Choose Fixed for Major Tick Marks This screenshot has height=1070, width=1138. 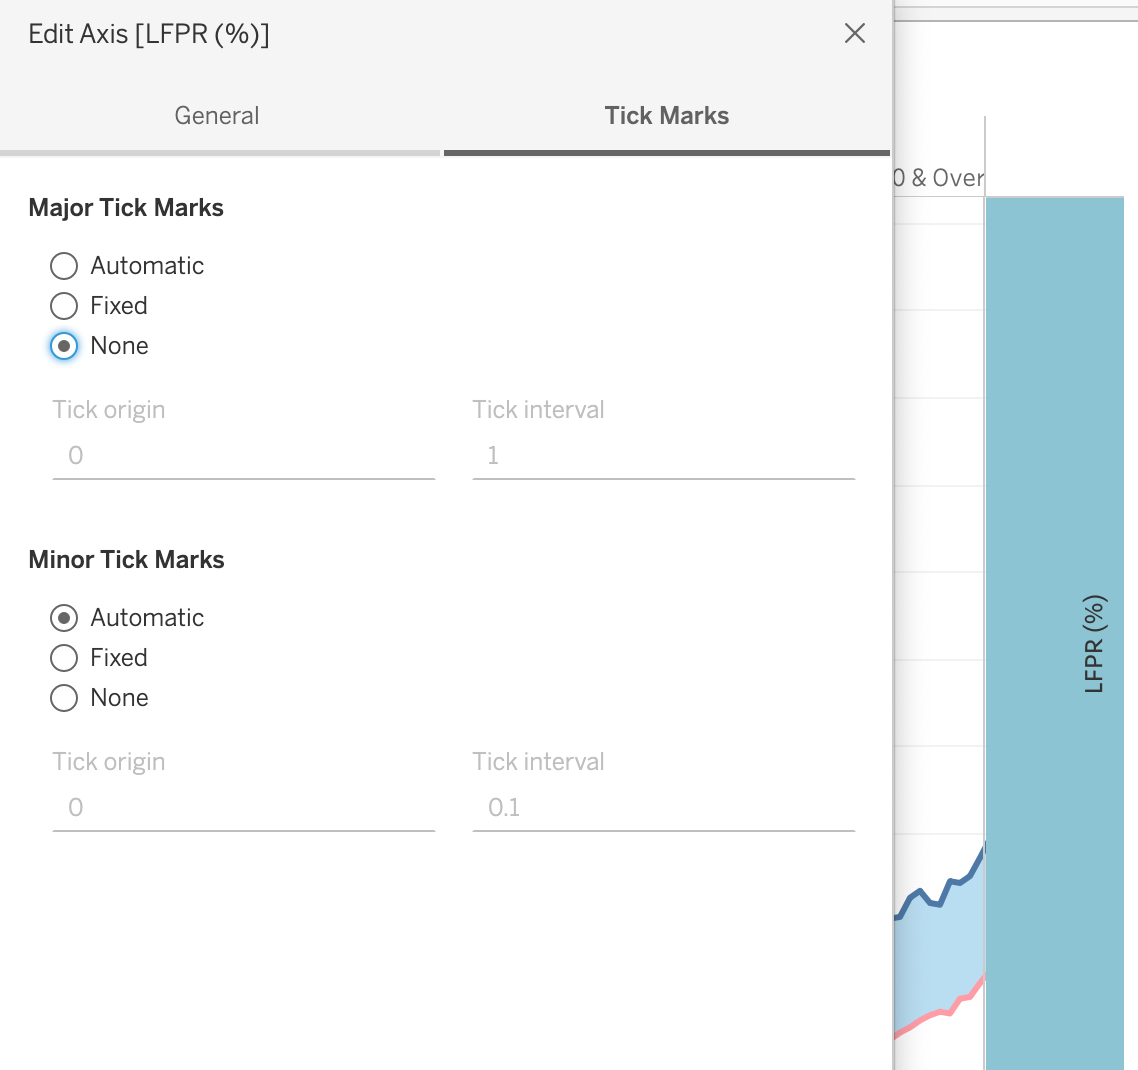click(x=64, y=306)
